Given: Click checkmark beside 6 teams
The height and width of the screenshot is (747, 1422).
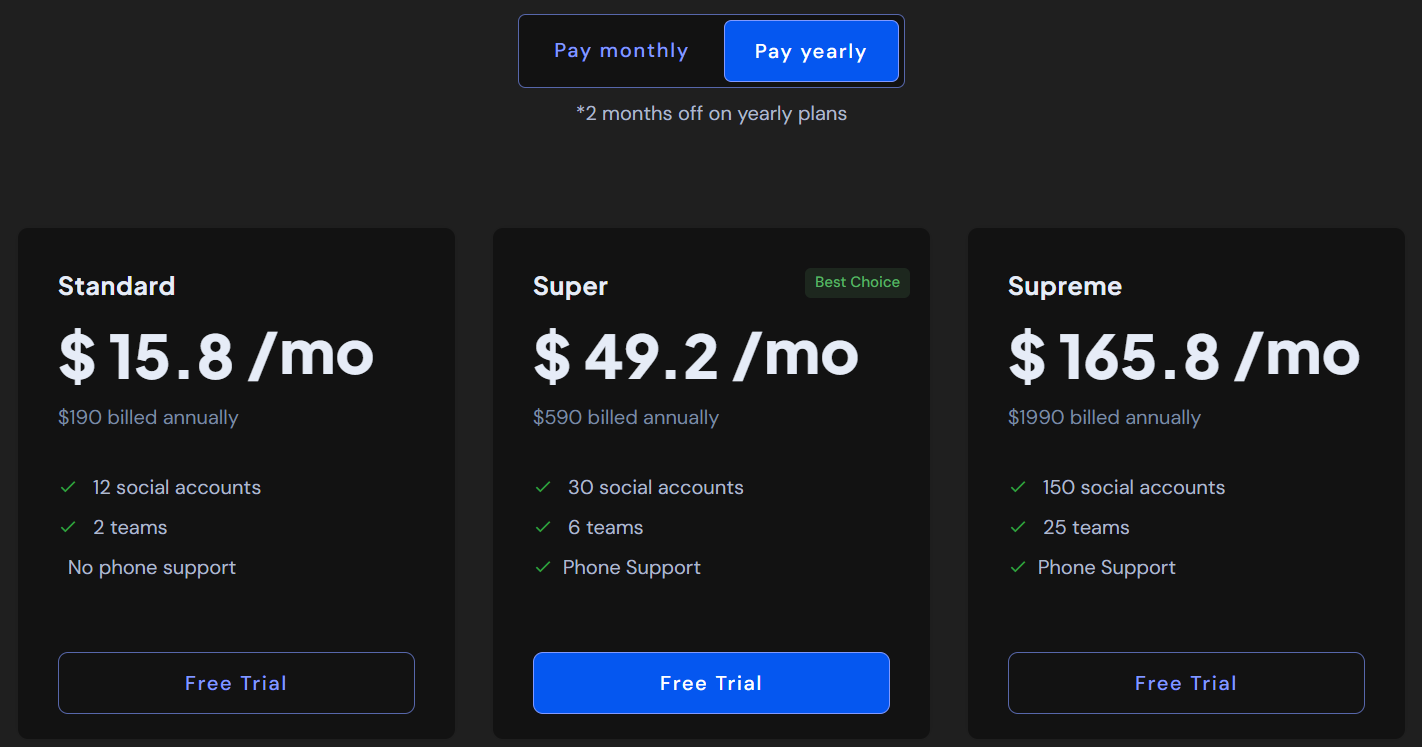Looking at the screenshot, I should (543, 527).
